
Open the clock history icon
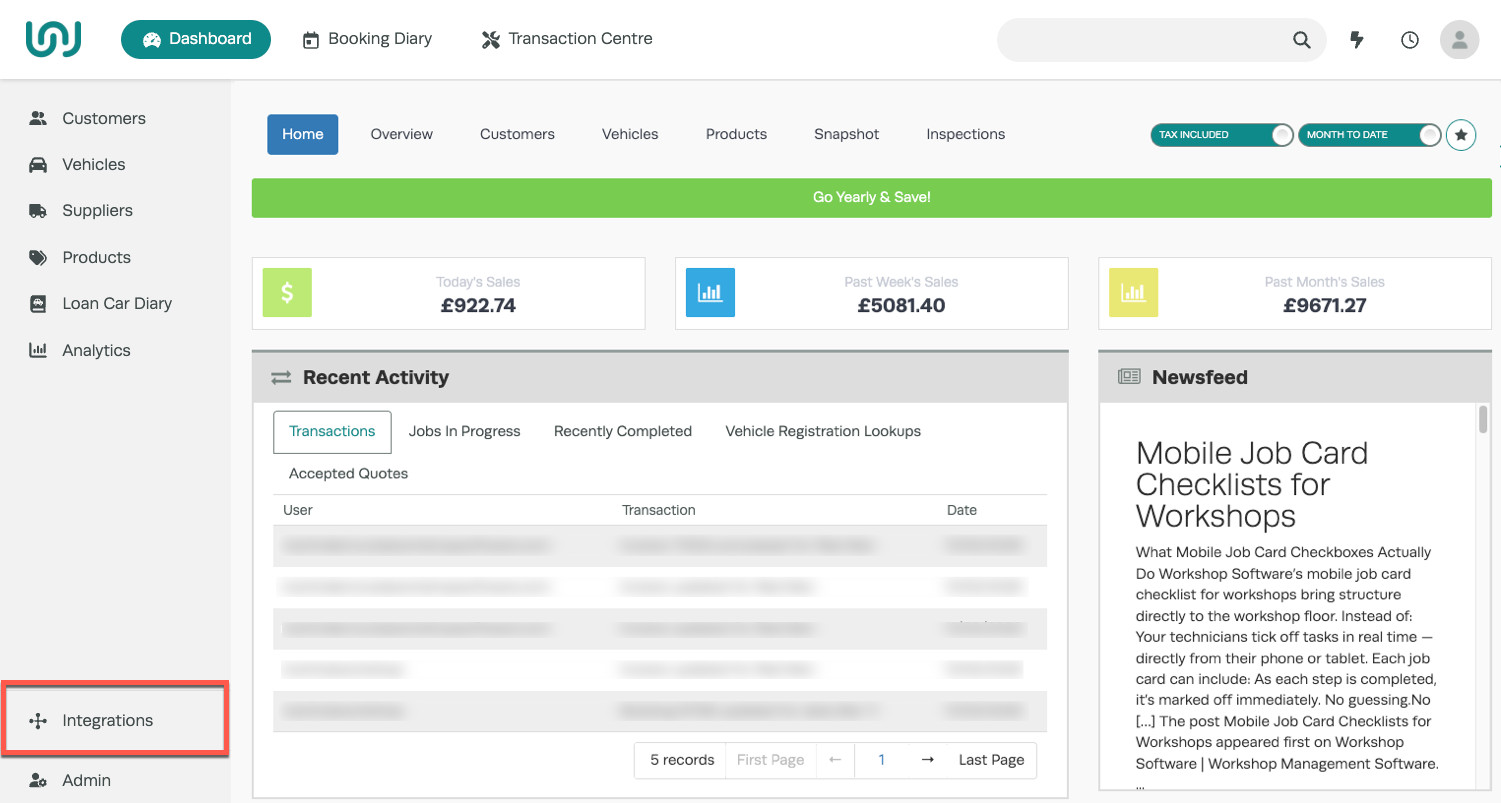(1410, 40)
